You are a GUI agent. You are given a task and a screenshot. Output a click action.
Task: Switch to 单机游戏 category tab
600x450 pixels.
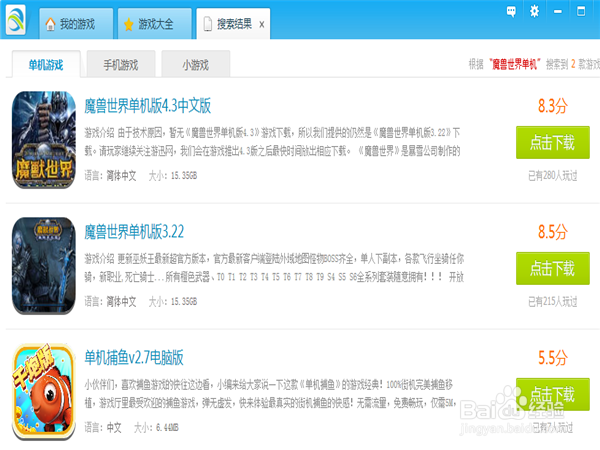pos(46,65)
